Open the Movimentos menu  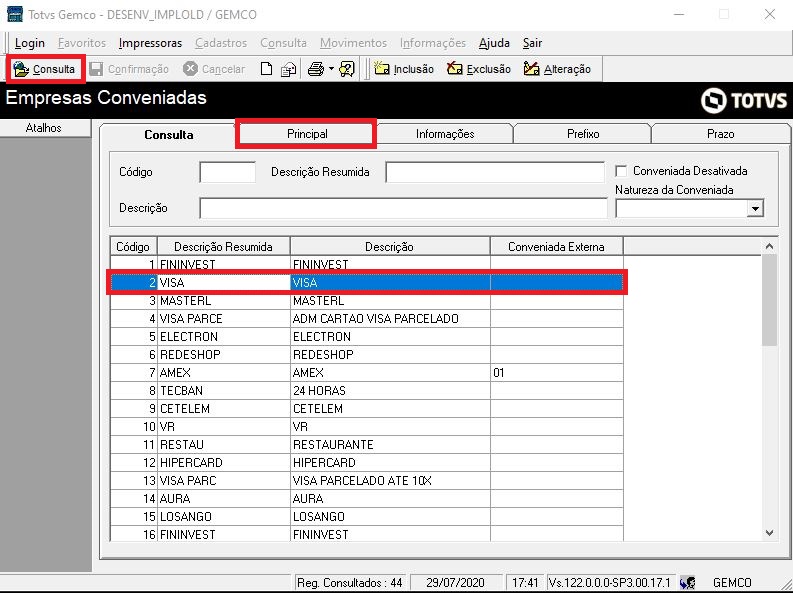coord(354,43)
